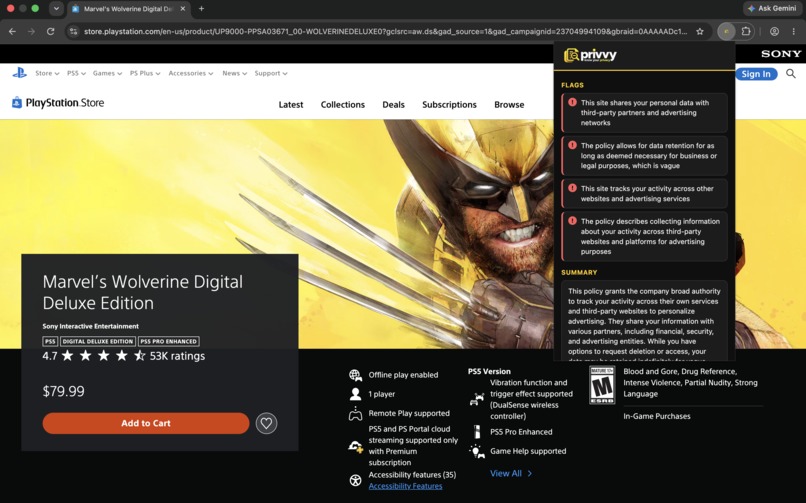This screenshot has height=503, width=806.
Task: Click the PlayStation logo icon
Action: [x=19, y=73]
